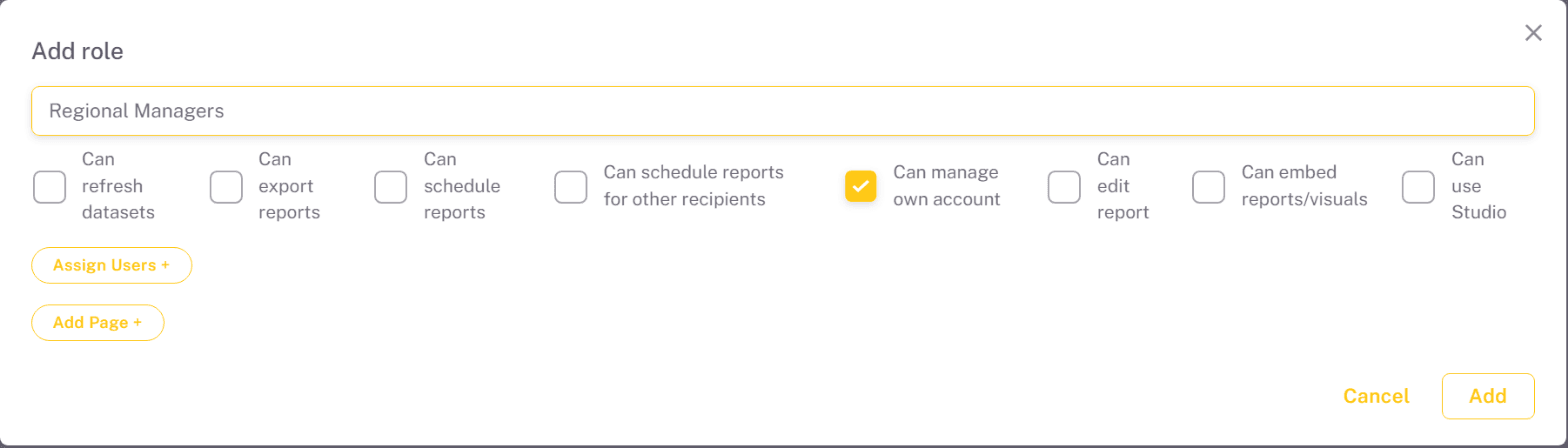
Task: Uncheck the Can manage own account checkbox
Action: pyautogui.click(x=861, y=186)
